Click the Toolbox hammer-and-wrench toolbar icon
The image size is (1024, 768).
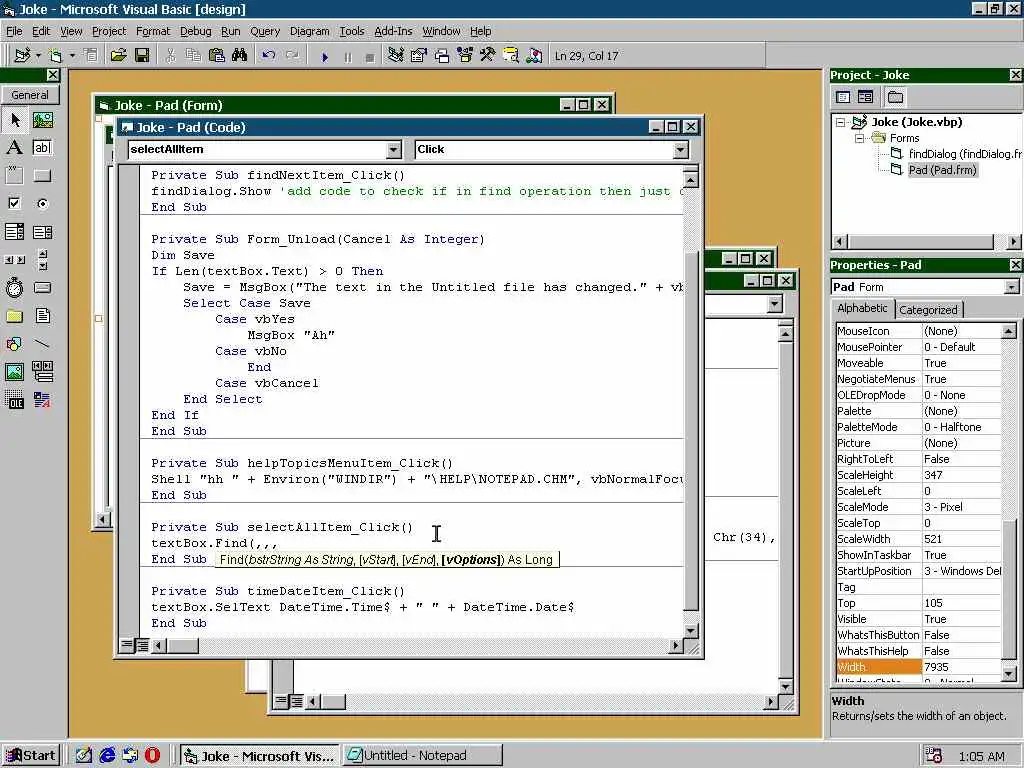click(x=487, y=56)
